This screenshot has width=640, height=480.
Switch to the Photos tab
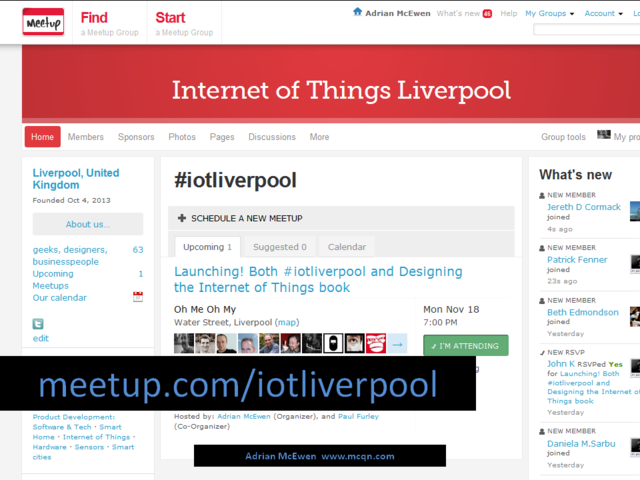[182, 137]
